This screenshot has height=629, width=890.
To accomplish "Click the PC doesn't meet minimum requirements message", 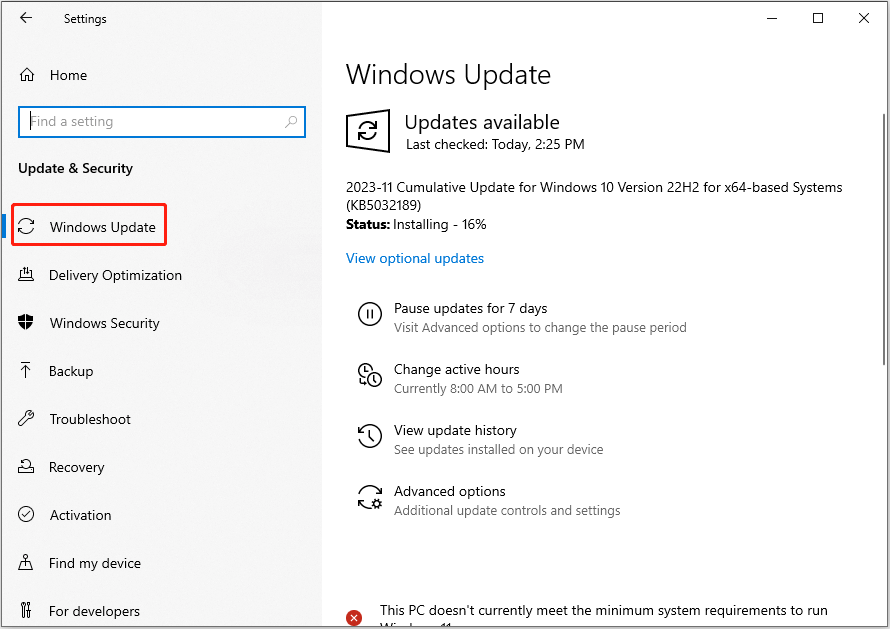I will [x=603, y=615].
